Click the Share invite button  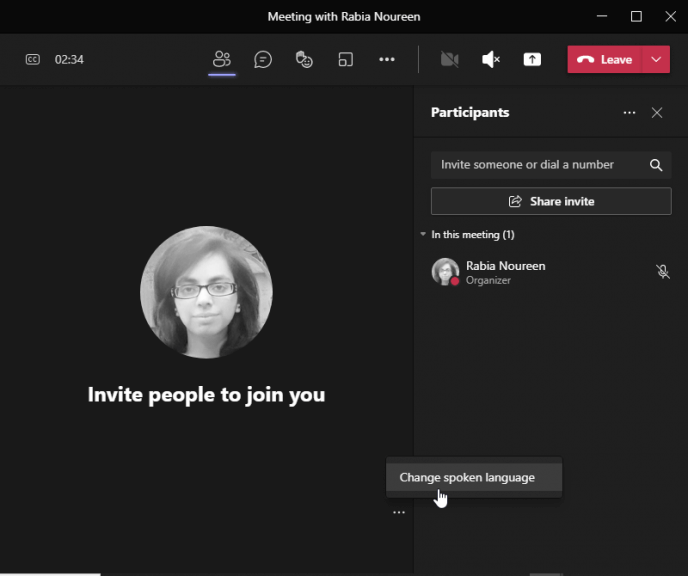click(551, 201)
